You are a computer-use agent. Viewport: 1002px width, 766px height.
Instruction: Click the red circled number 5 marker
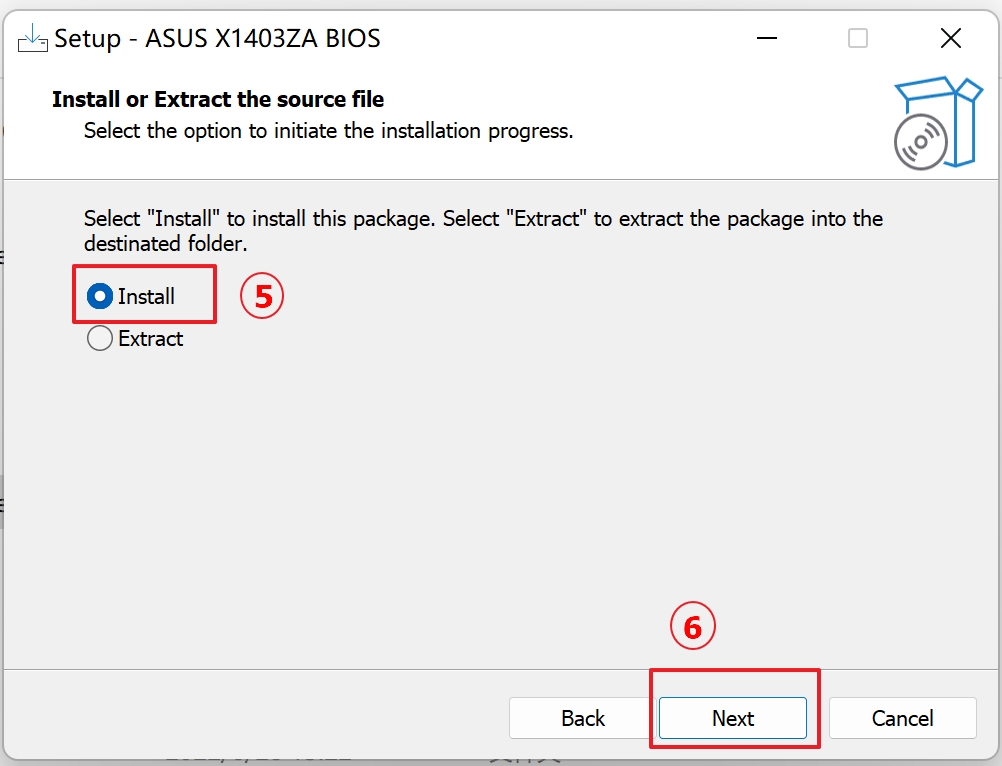tap(263, 297)
